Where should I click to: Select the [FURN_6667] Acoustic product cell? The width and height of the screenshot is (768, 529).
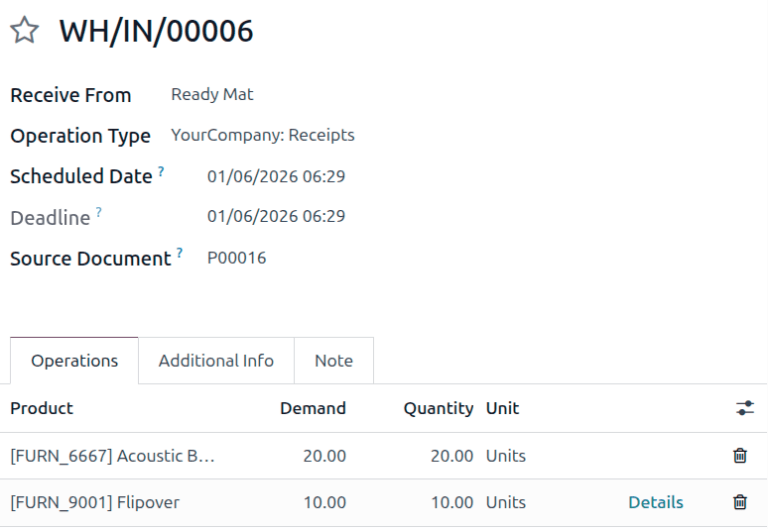112,456
